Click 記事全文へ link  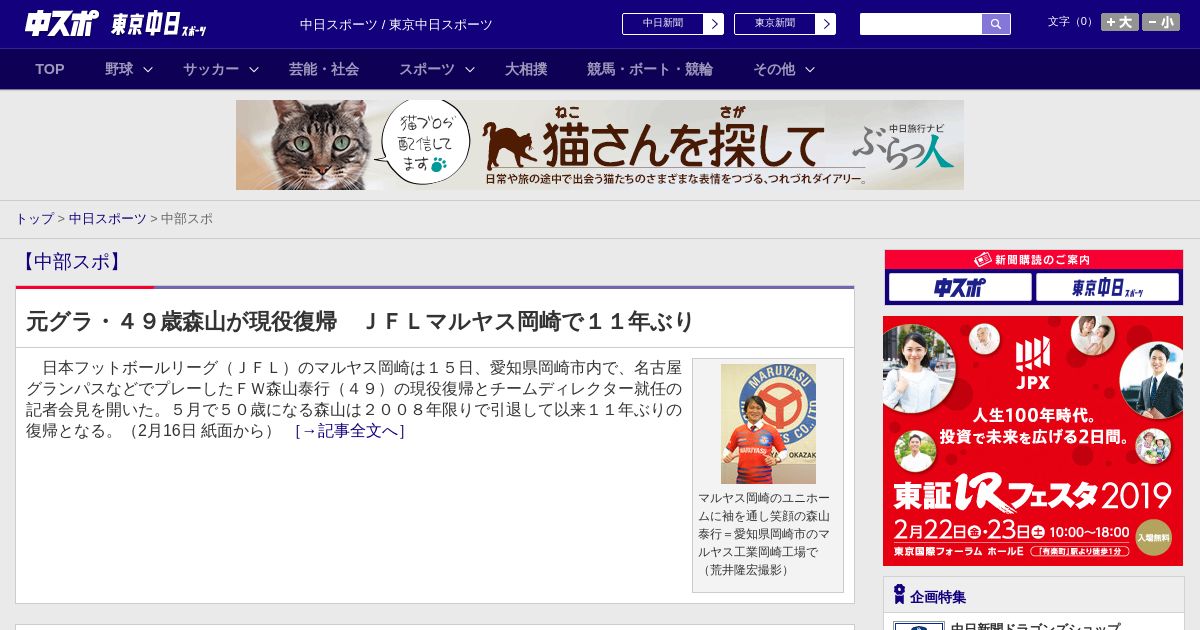click(x=350, y=431)
